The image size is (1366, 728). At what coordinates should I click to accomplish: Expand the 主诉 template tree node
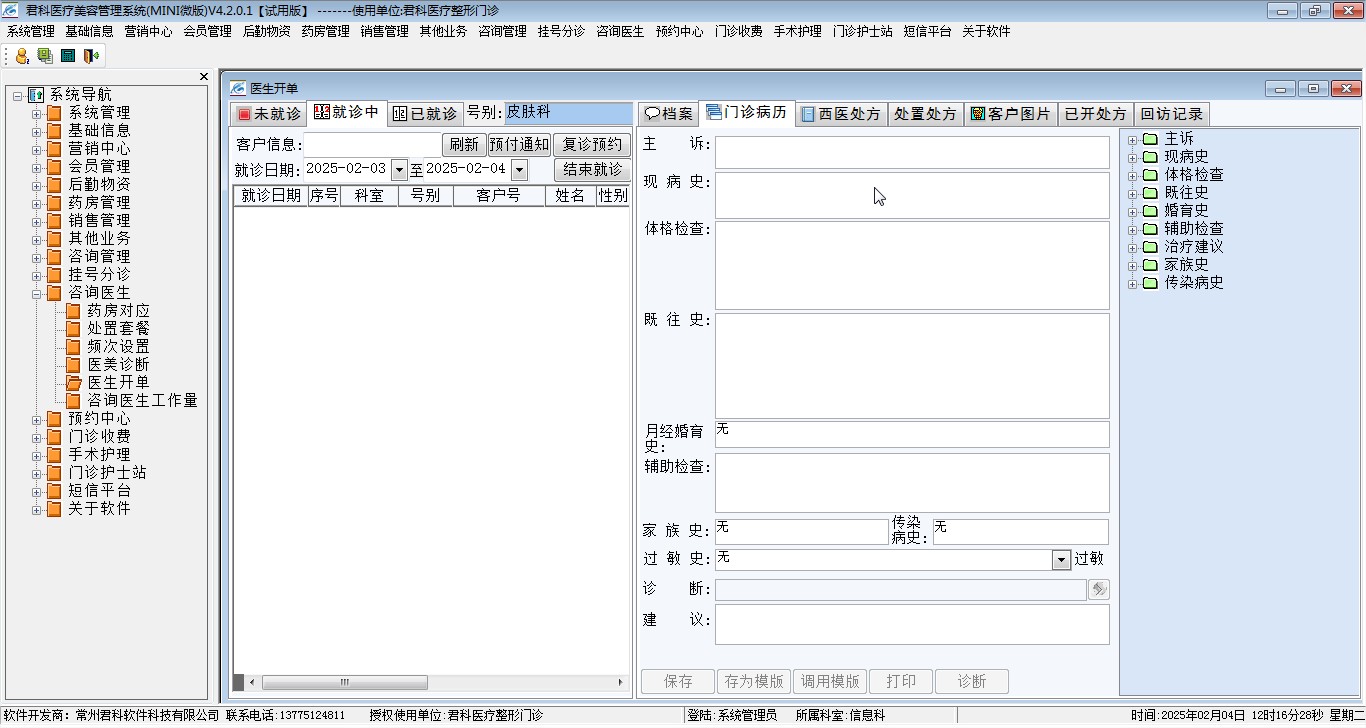(1133, 139)
